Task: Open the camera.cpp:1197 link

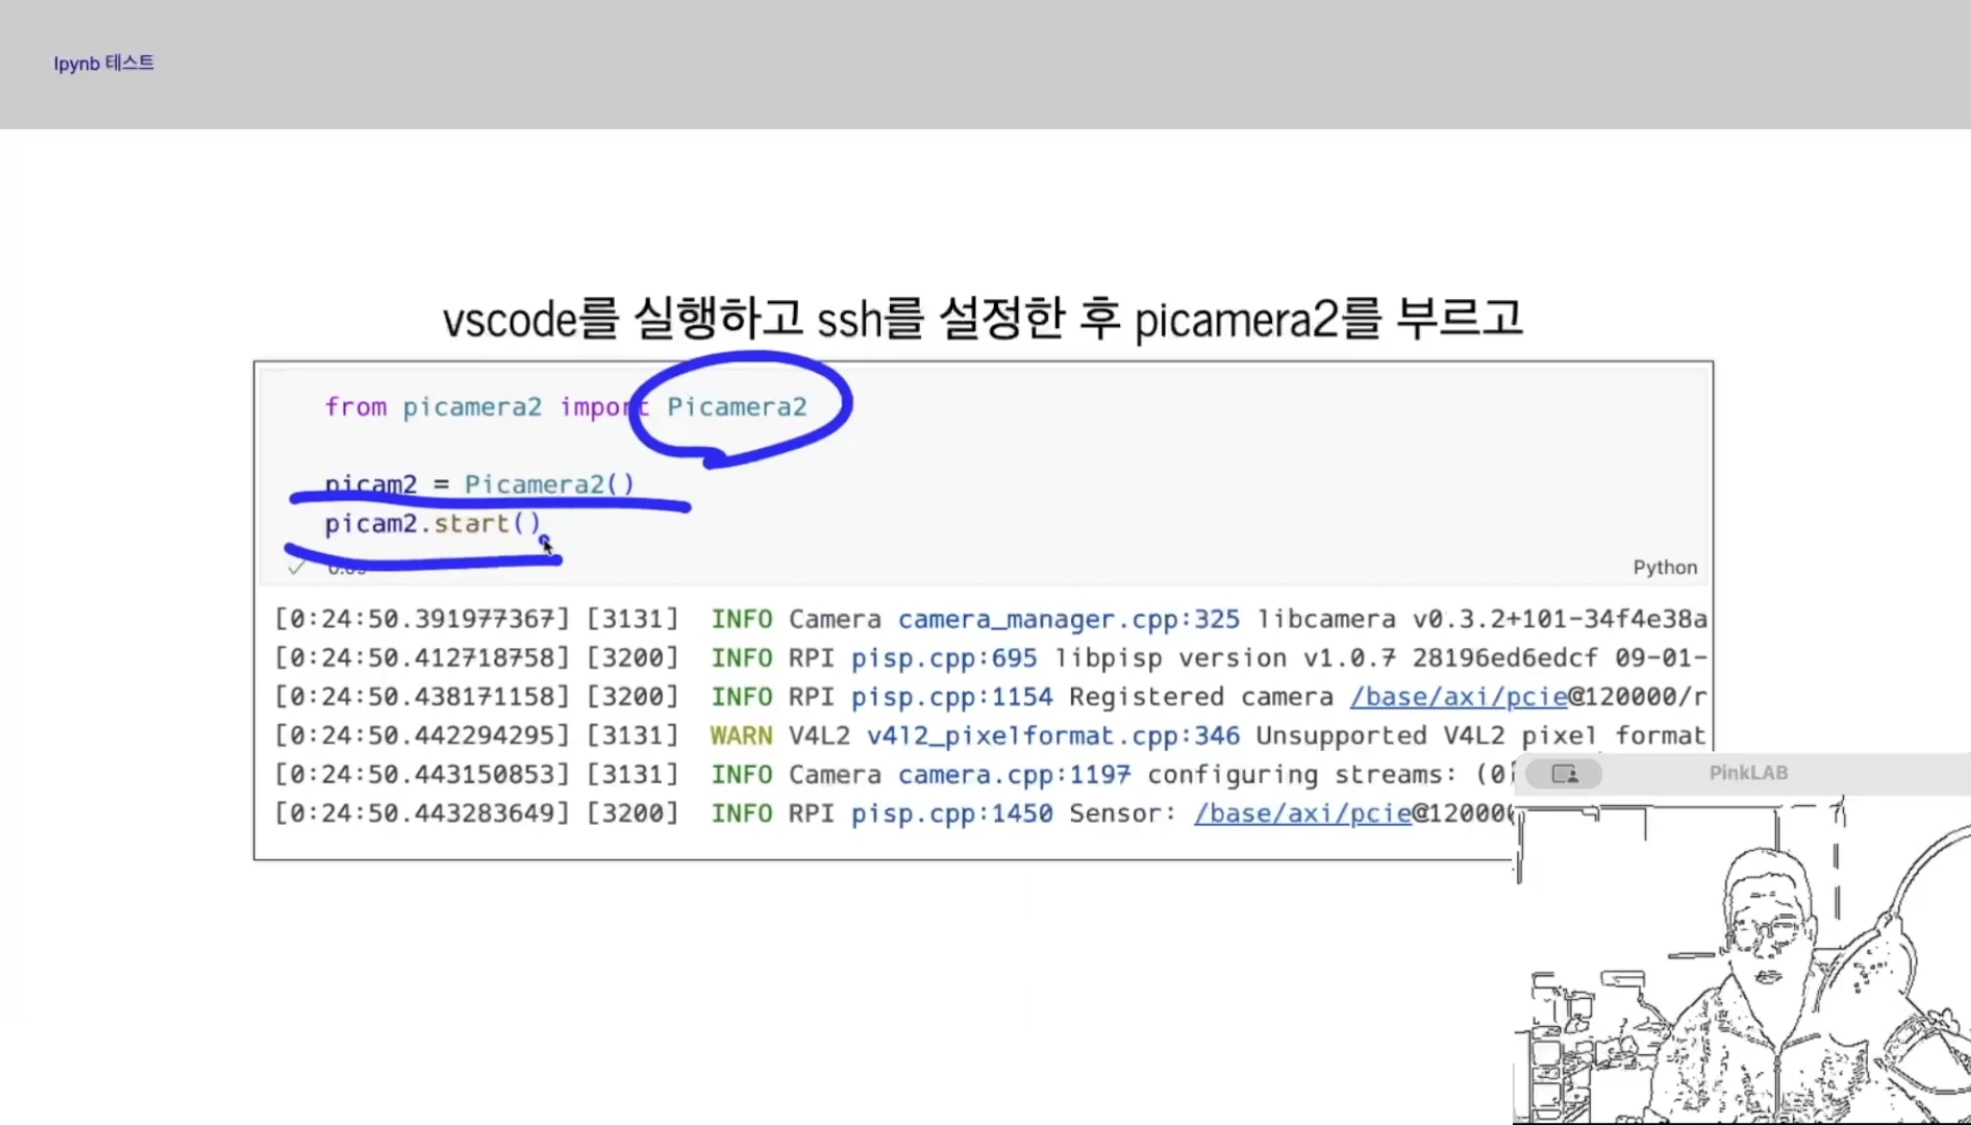Action: 1014,775
